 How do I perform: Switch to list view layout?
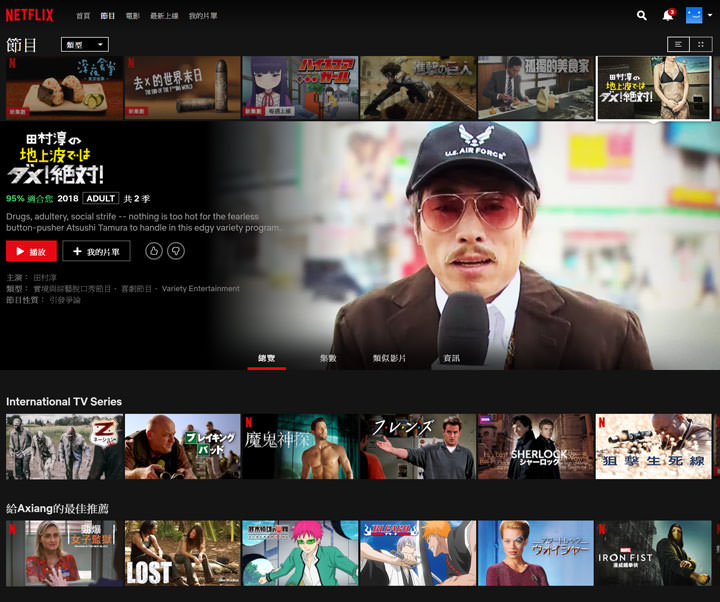(678, 45)
